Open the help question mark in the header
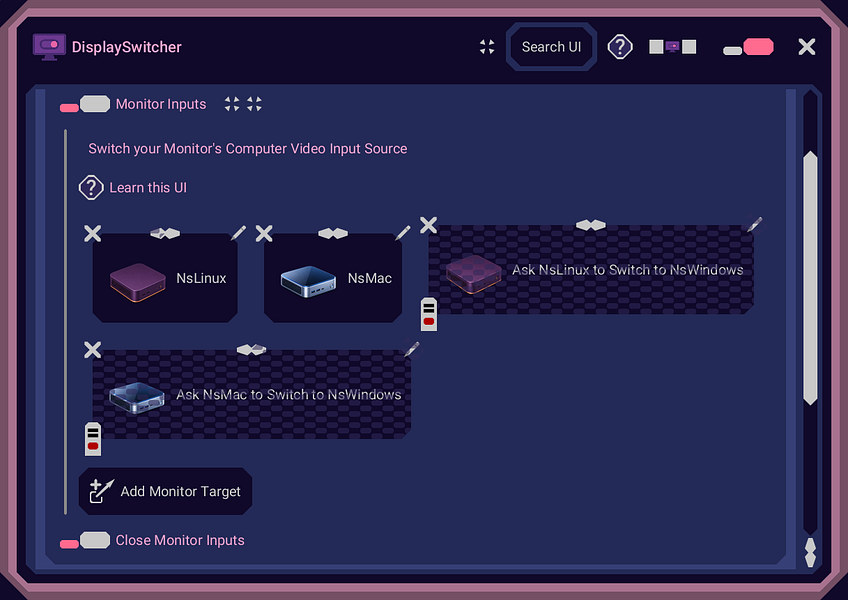 (x=620, y=47)
